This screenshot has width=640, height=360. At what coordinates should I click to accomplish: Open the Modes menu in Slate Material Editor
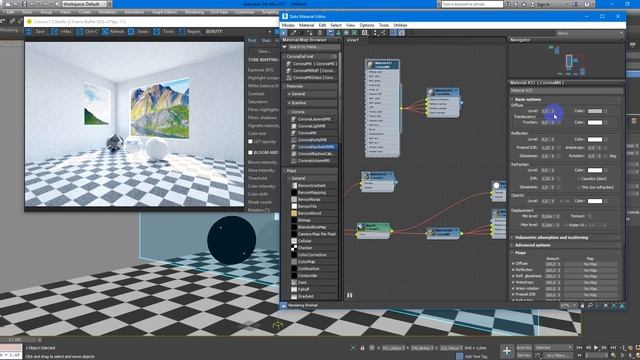tap(288, 25)
